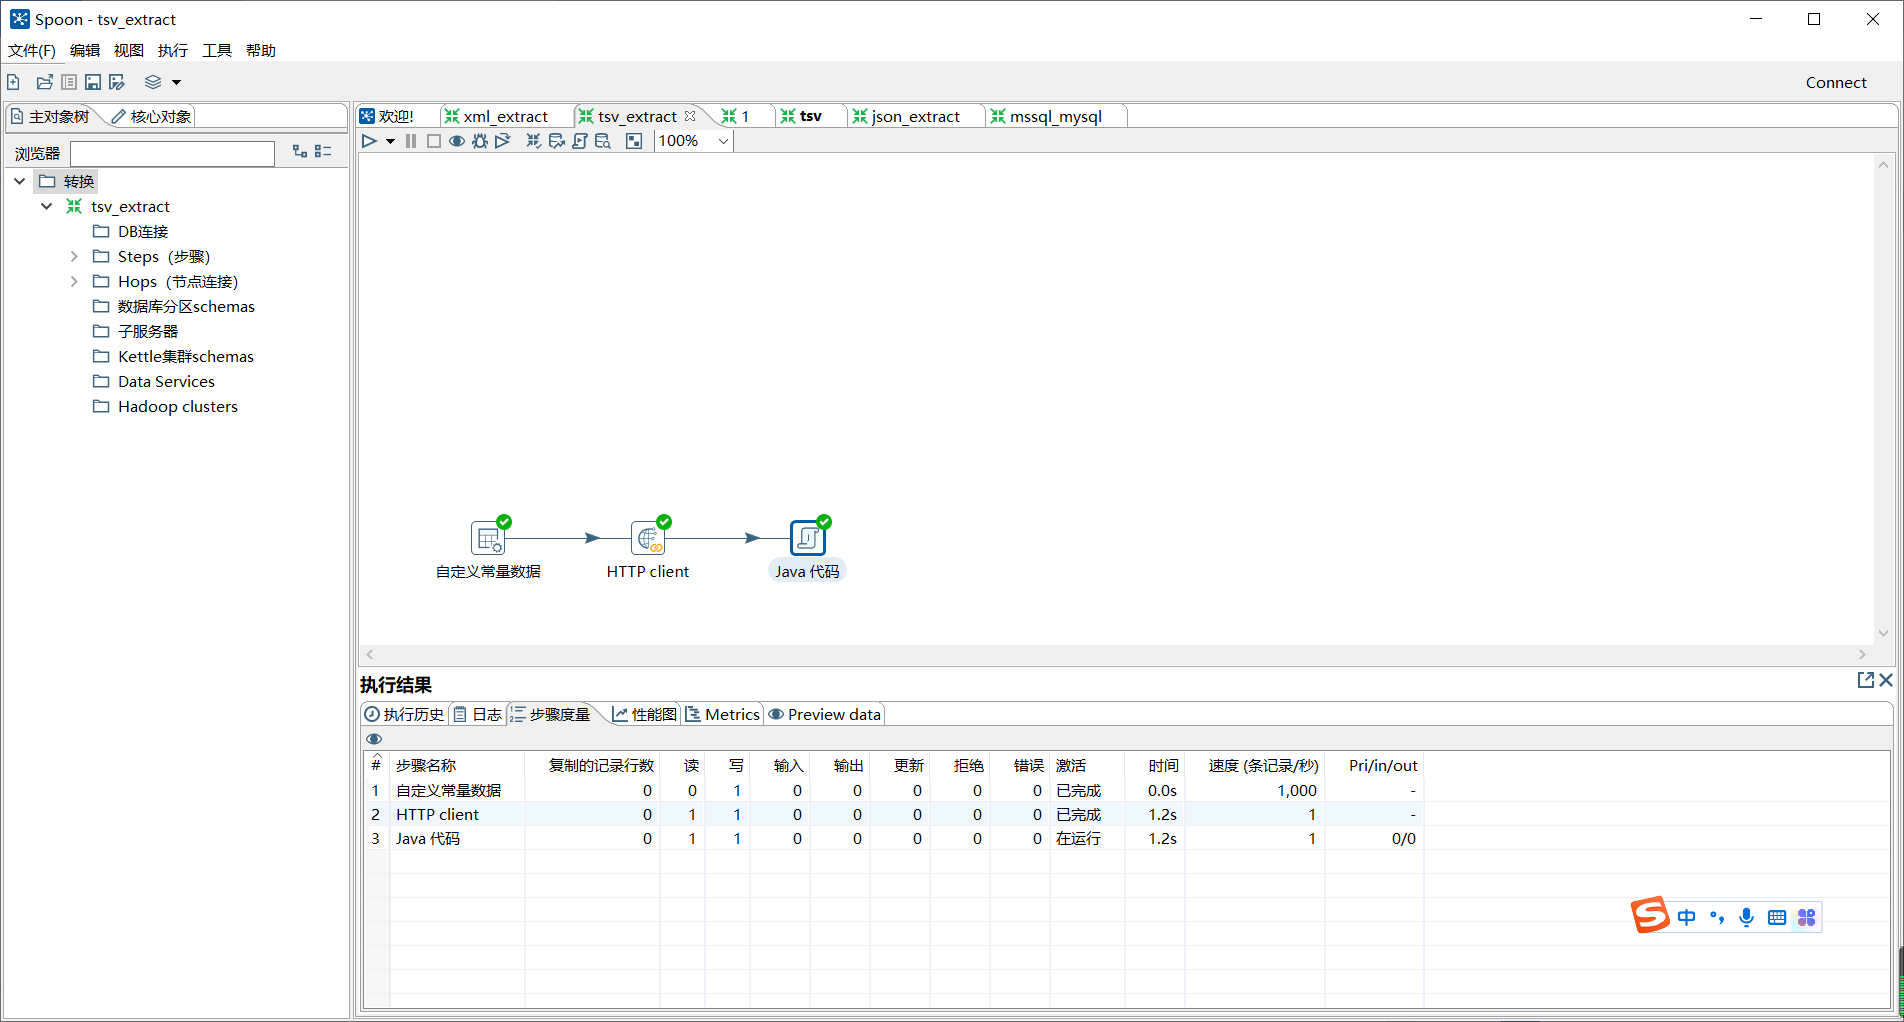Image resolution: width=1904 pixels, height=1022 pixels.
Task: Close the execution results panel
Action: [1886, 680]
